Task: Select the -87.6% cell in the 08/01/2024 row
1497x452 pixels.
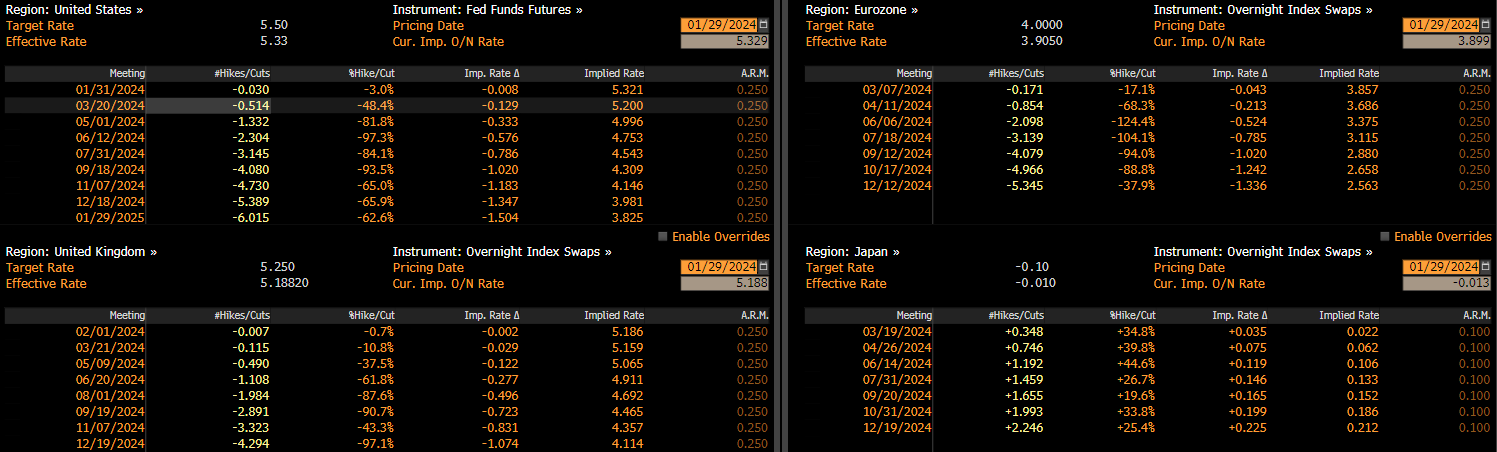Action: 376,396
